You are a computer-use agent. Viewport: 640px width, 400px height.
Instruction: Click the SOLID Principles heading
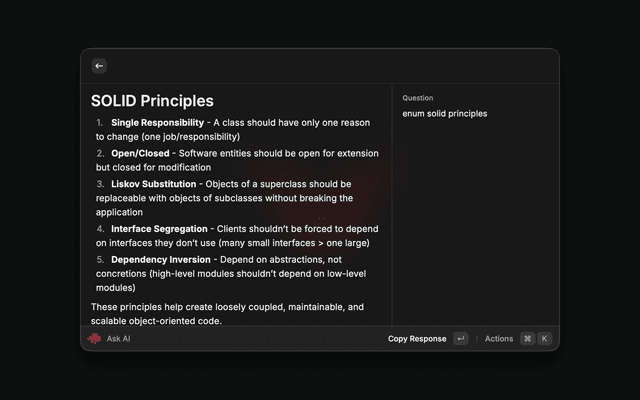tap(152, 101)
